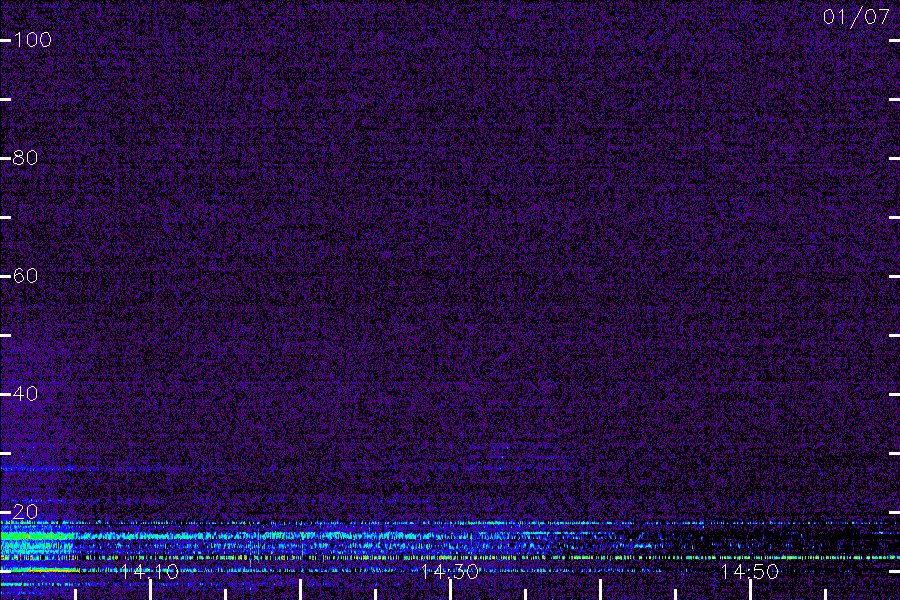Click the 01/07 date label
Screen dimensions: 900x600
pos(856,17)
